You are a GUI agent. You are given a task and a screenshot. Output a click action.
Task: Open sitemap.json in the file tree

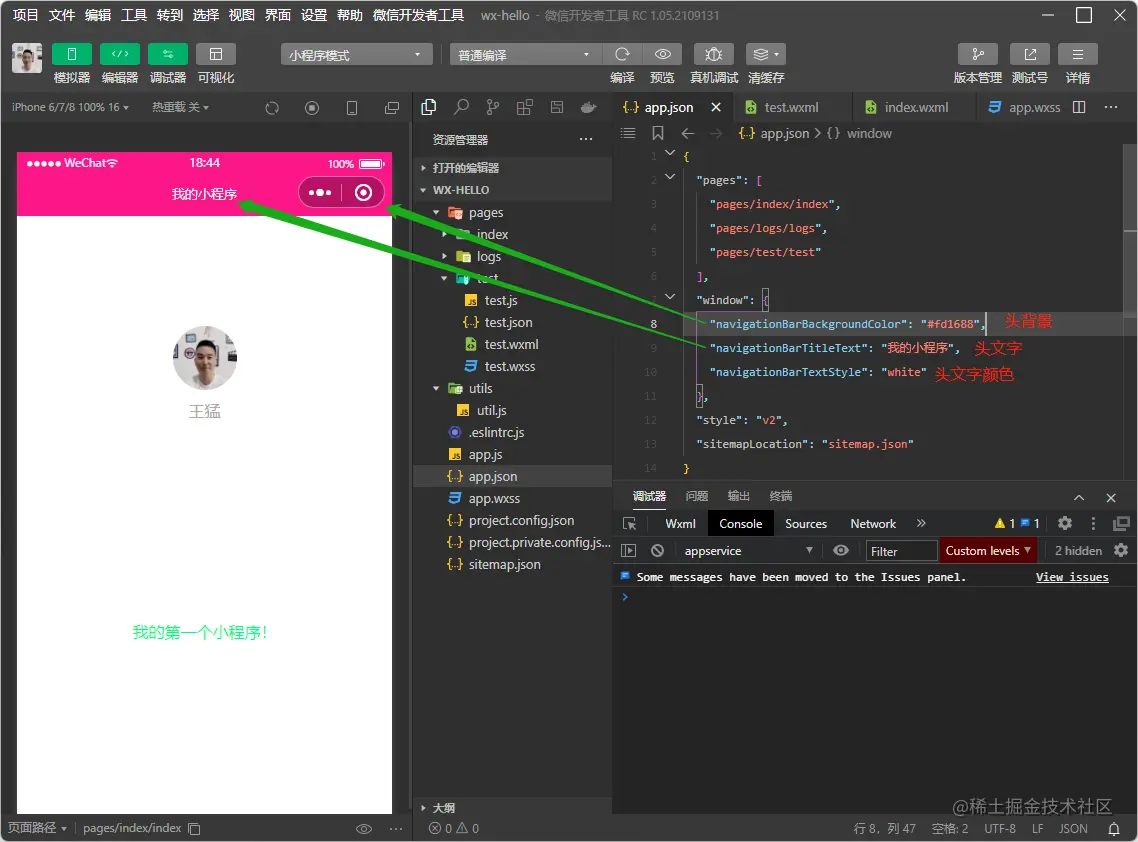click(x=512, y=564)
